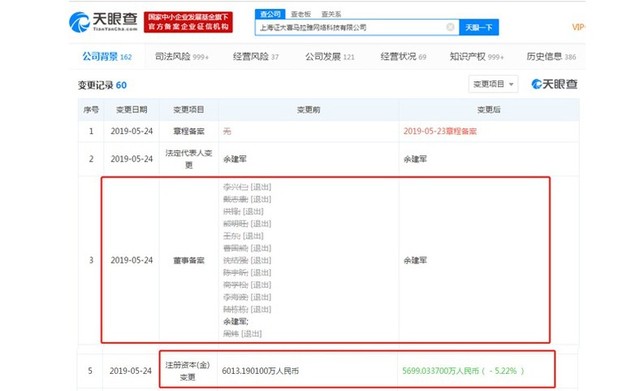The image size is (640, 391).
Task: Click 王东 [退出] in the 变更前 list
Action: (x=243, y=236)
